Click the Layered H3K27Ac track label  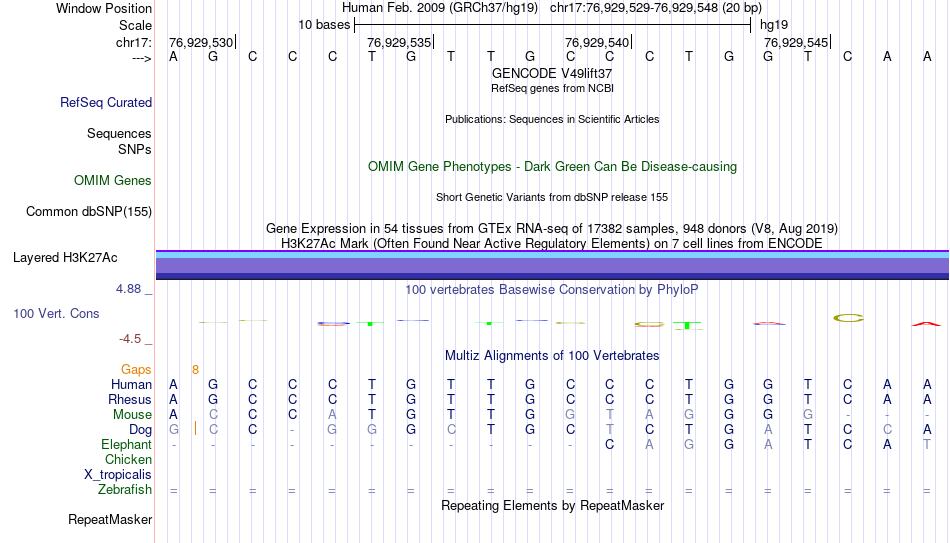(65, 258)
